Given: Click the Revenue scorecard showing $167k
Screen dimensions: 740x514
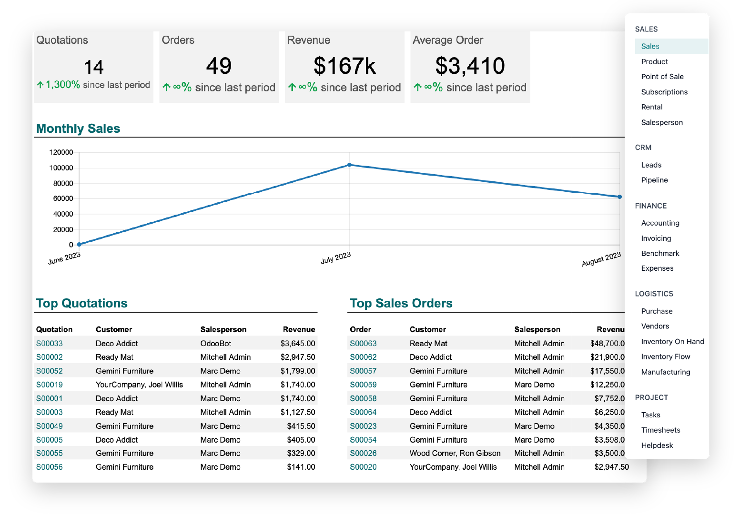Looking at the screenshot, I should 344,66.
